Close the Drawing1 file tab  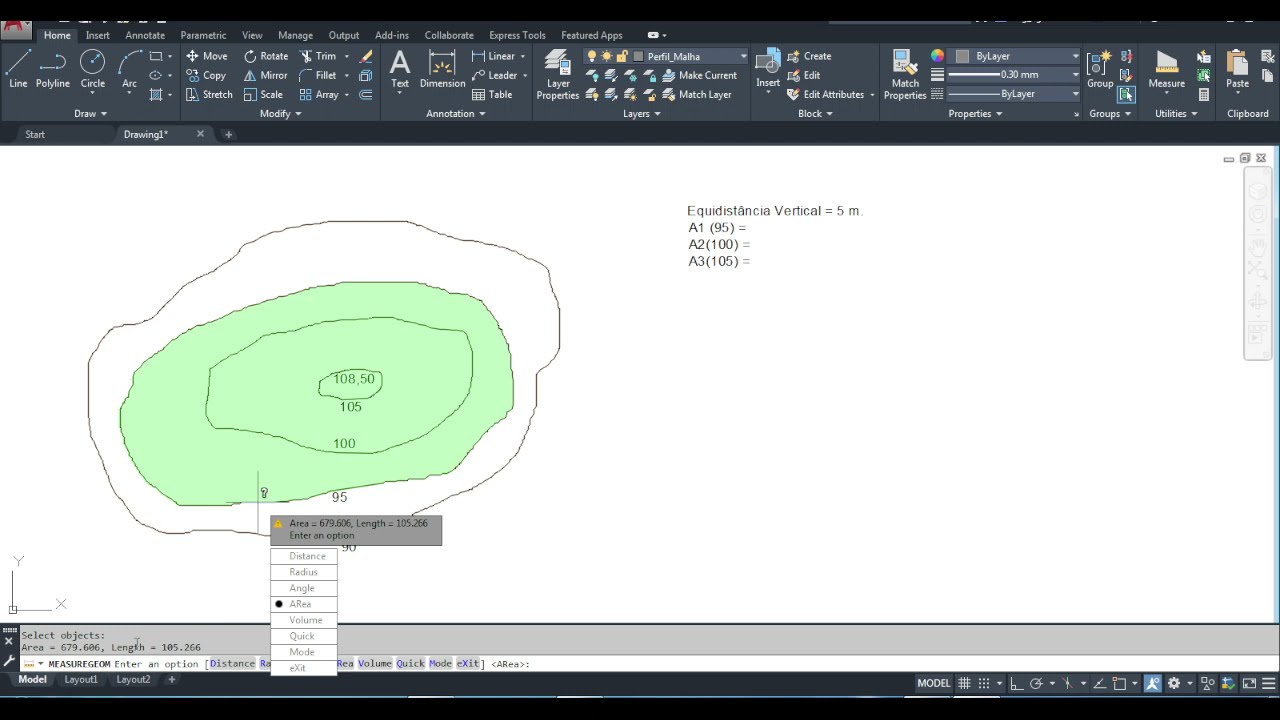200,134
